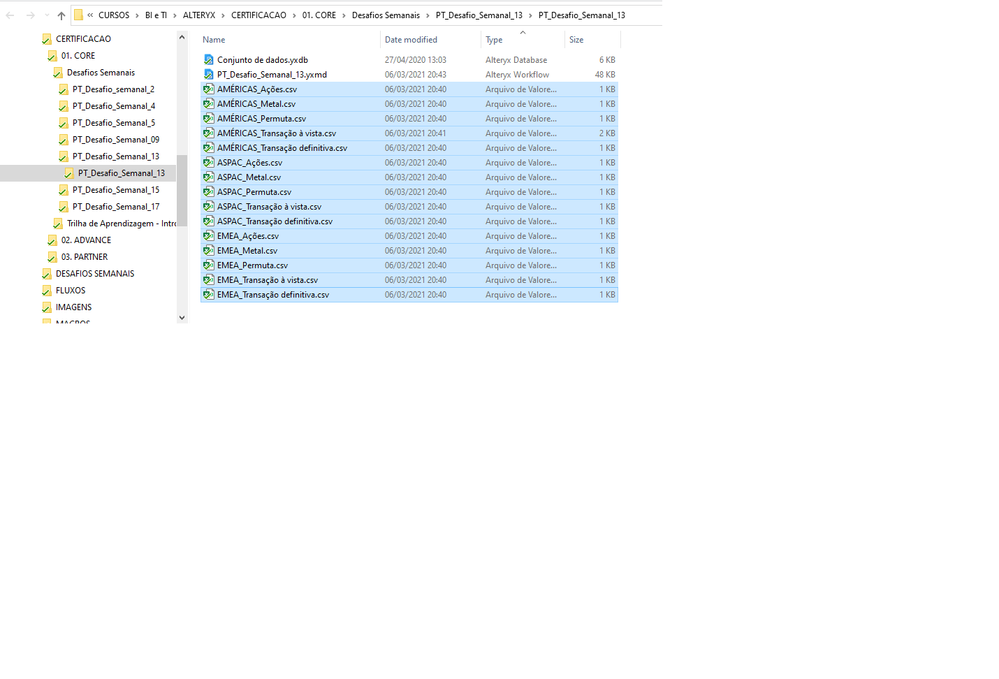Click the Forward navigation arrow
Viewport: 999px width, 679px height.
tap(30, 15)
